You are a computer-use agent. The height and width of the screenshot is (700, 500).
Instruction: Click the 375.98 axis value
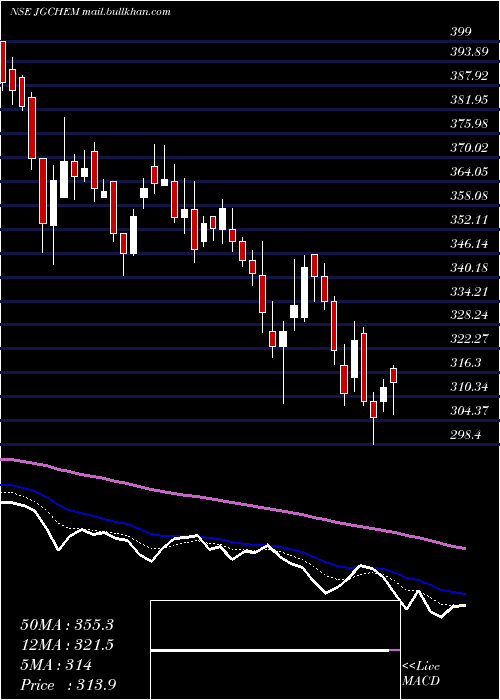click(468, 124)
